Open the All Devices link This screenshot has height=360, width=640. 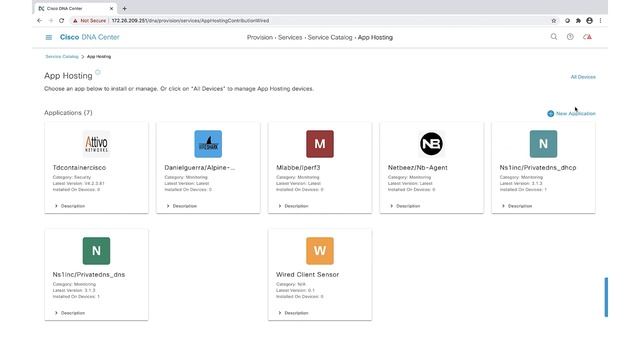583,77
